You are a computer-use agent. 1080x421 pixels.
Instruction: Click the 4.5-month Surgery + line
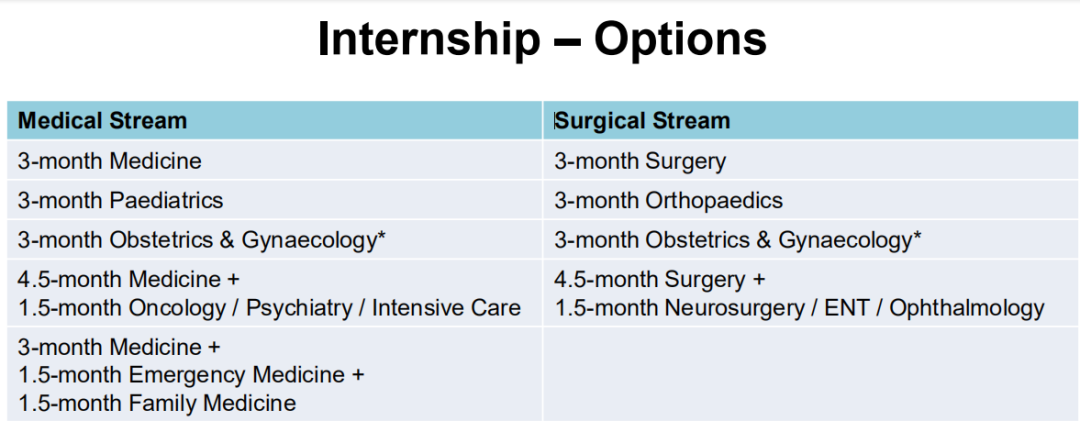pyautogui.click(x=660, y=279)
